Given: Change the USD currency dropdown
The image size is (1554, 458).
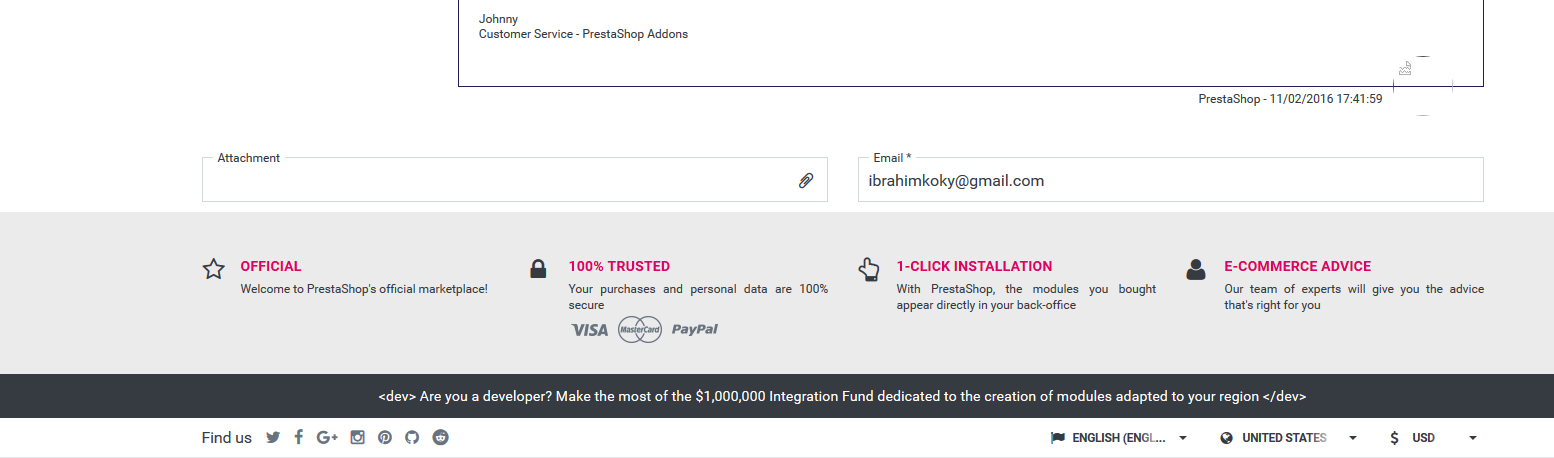Looking at the screenshot, I should click(1433, 438).
